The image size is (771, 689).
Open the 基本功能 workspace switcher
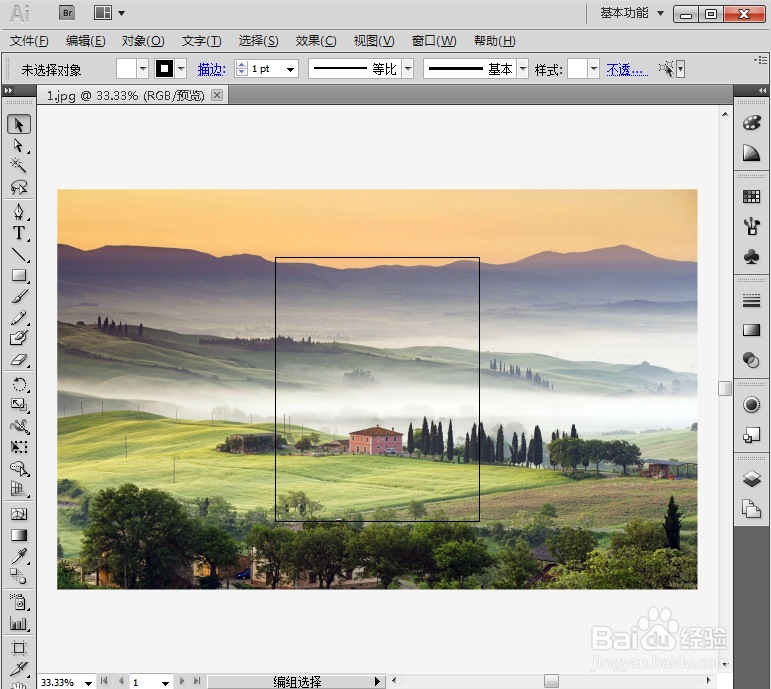click(632, 13)
